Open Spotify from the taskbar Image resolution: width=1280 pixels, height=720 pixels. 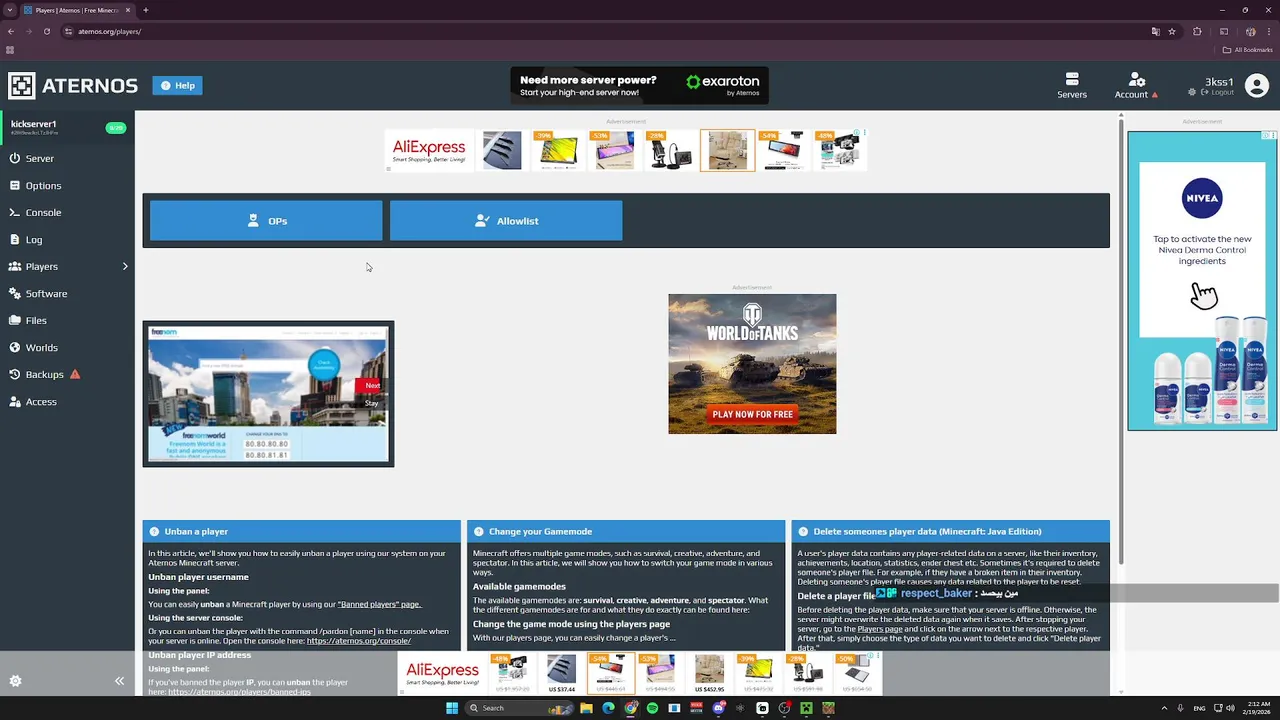(653, 708)
